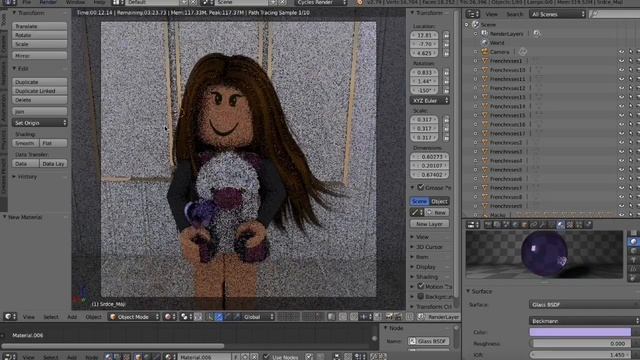The width and height of the screenshot is (640, 360).
Task: Click the node editor type icon
Action: 10,357
